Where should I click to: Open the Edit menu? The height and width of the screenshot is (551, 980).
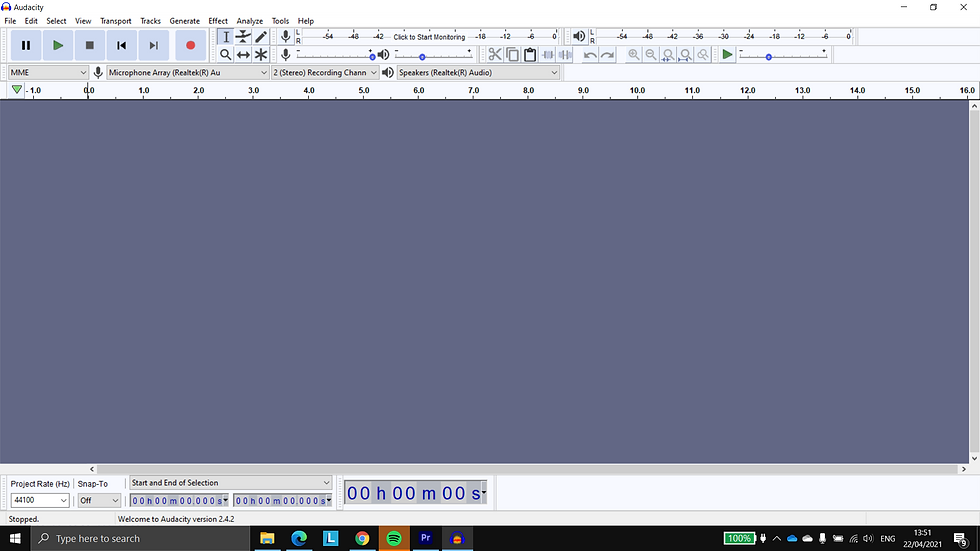click(x=31, y=21)
